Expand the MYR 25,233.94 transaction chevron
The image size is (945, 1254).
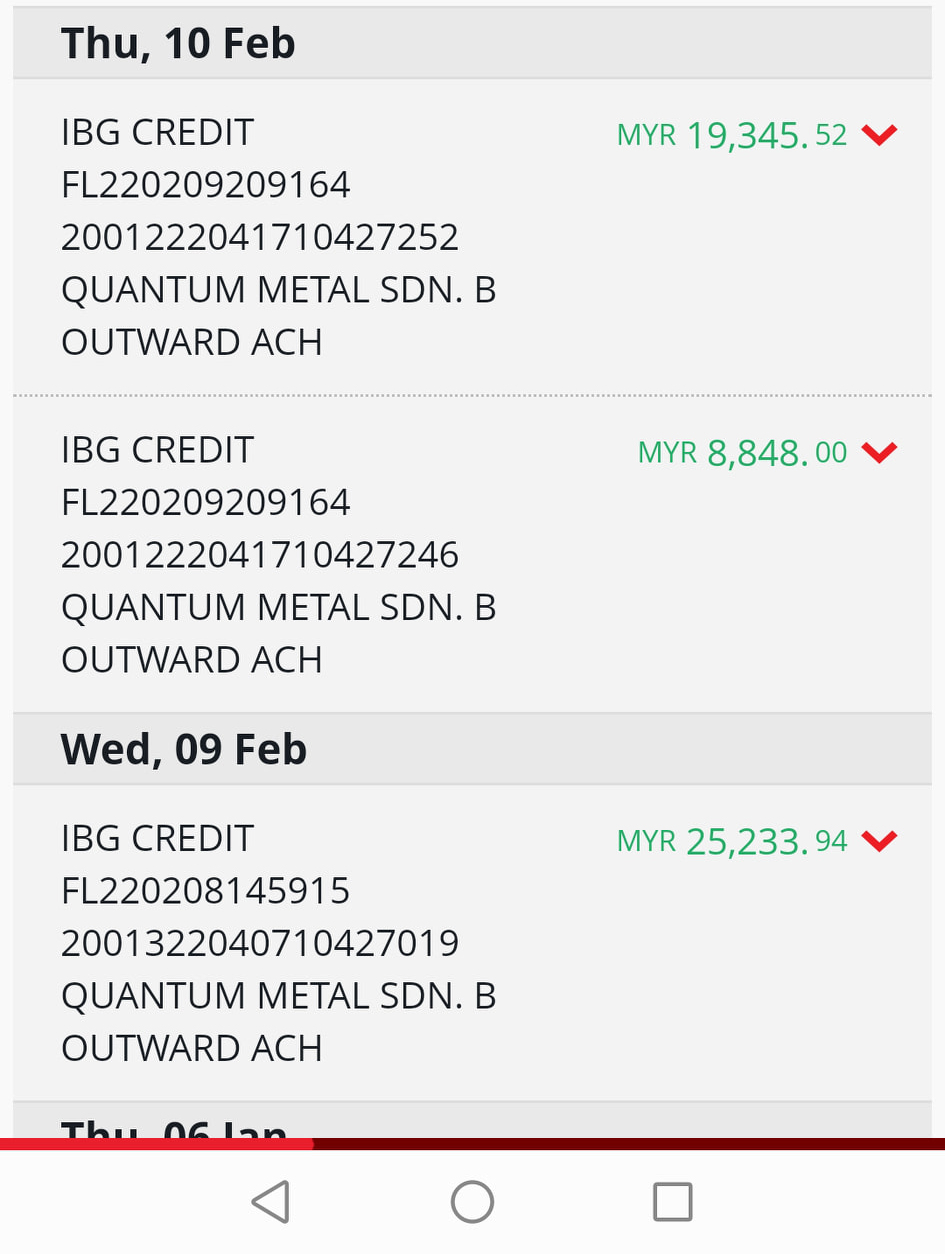879,841
